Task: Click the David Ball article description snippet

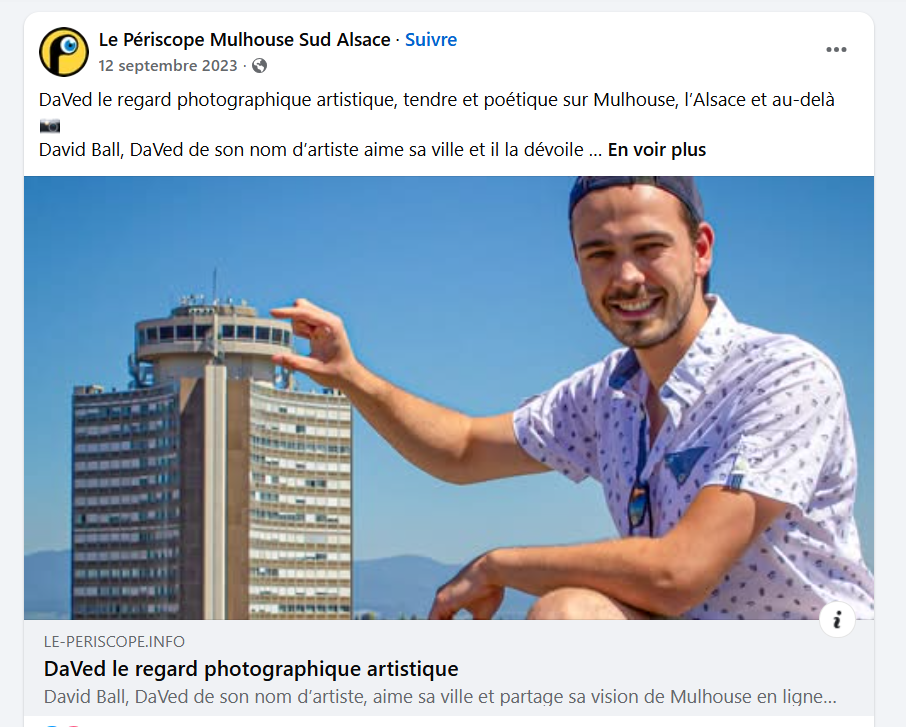Action: pyautogui.click(x=440, y=696)
